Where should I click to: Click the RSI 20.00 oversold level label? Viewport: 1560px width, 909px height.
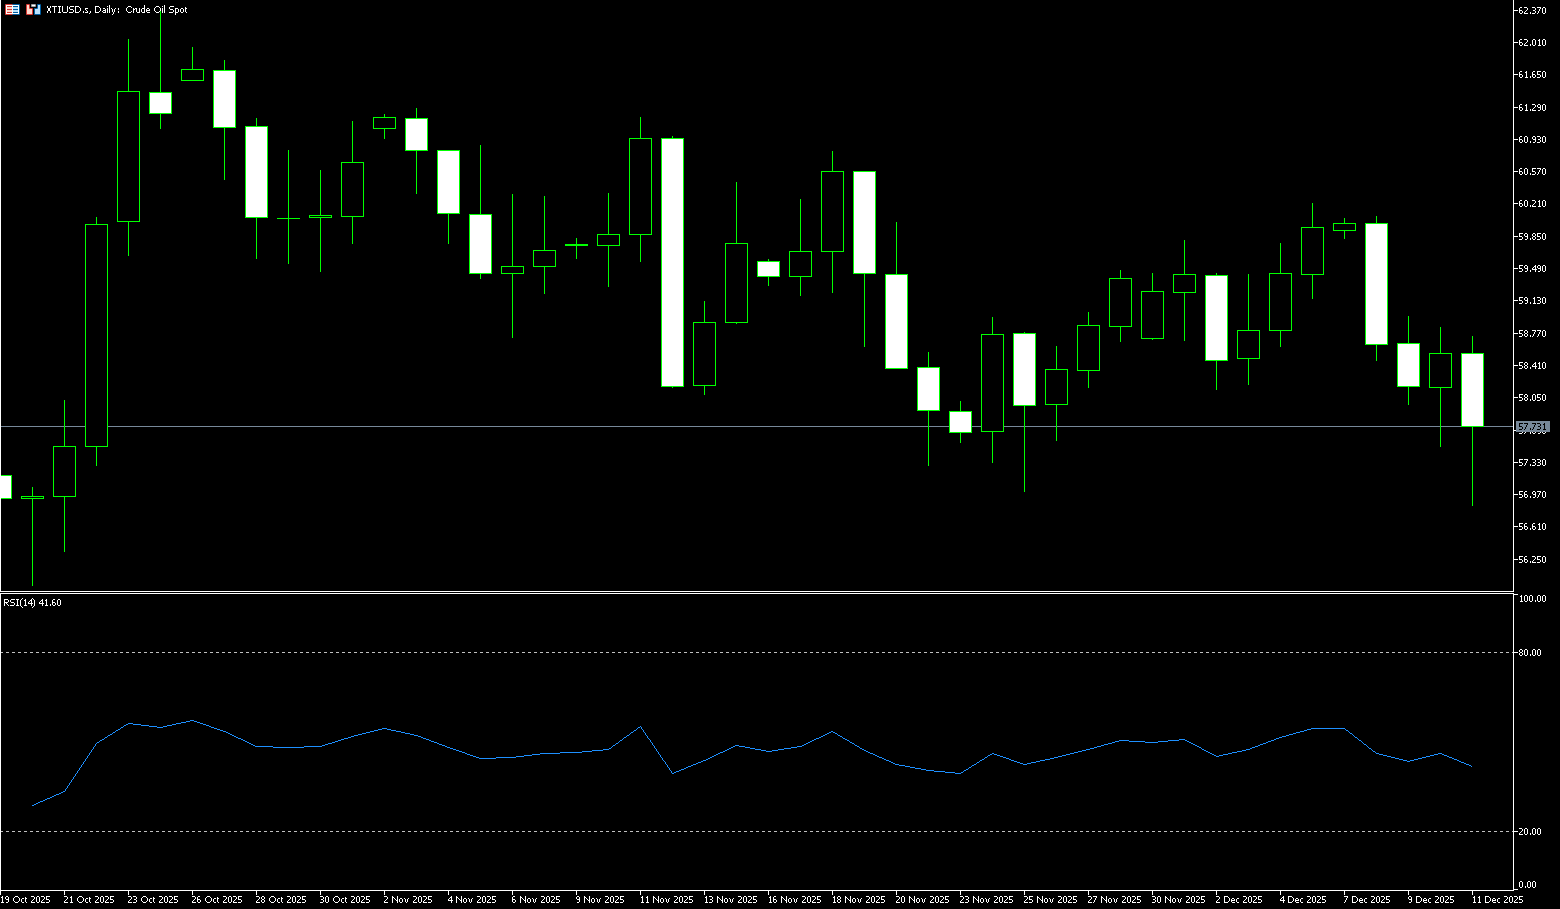pos(1529,832)
